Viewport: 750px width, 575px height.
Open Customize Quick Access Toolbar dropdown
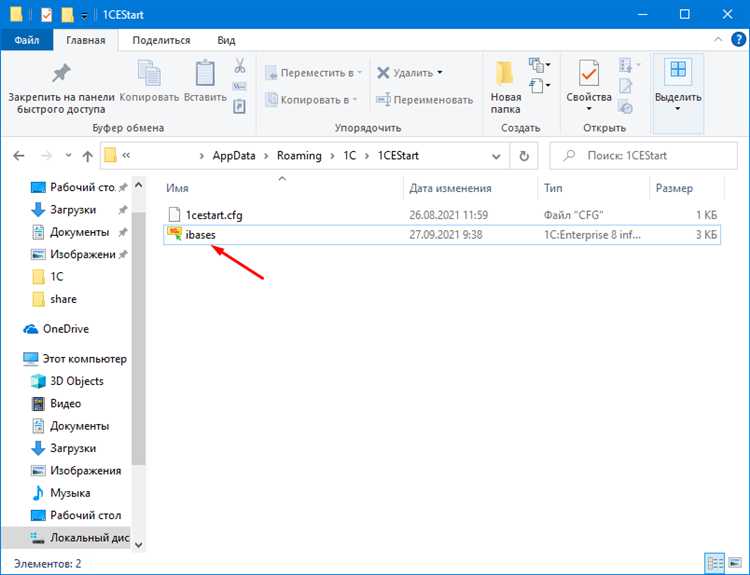click(84, 16)
